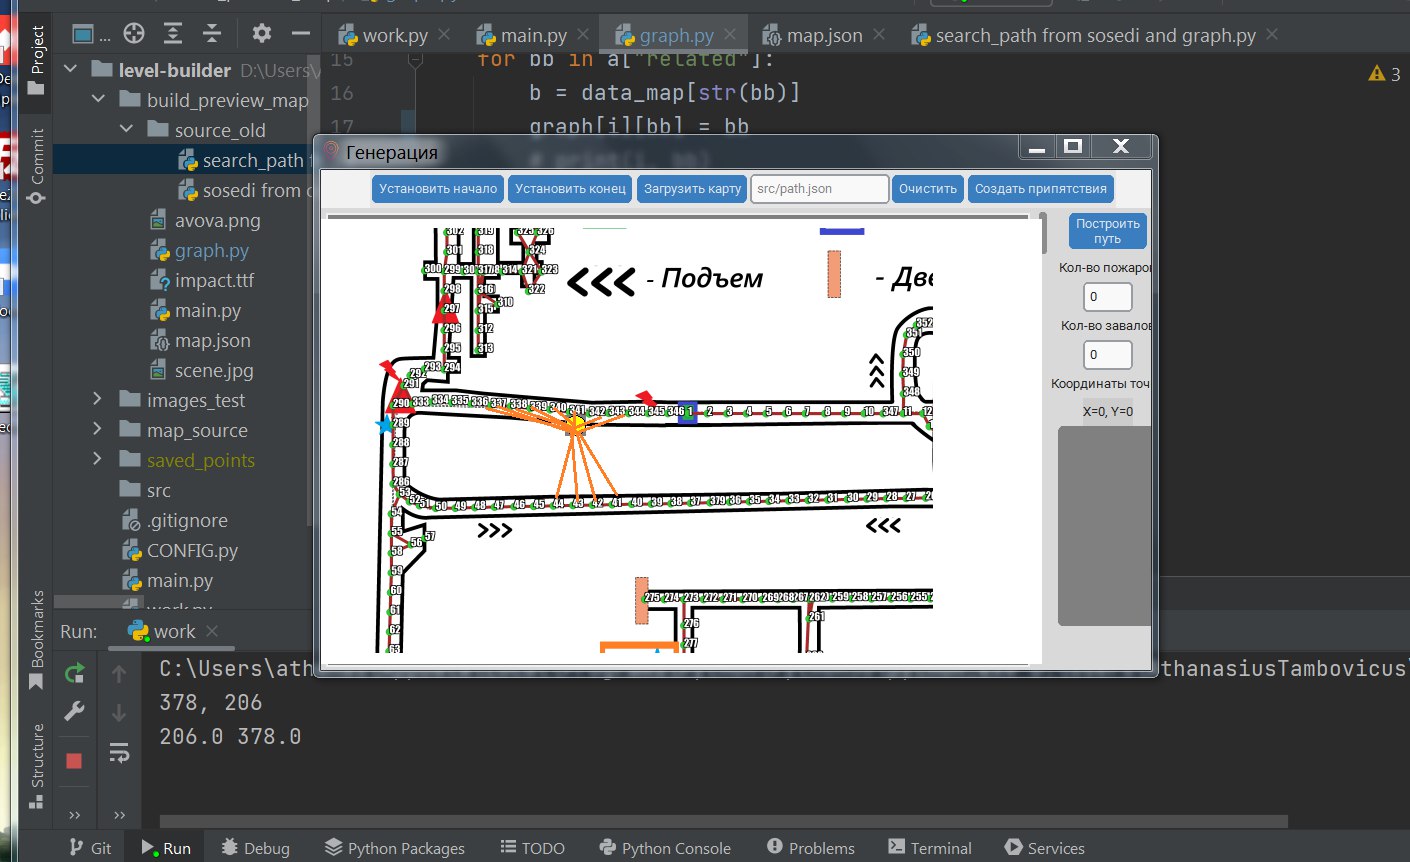
Task: Click the up arrow in Run panel
Action: click(x=119, y=674)
